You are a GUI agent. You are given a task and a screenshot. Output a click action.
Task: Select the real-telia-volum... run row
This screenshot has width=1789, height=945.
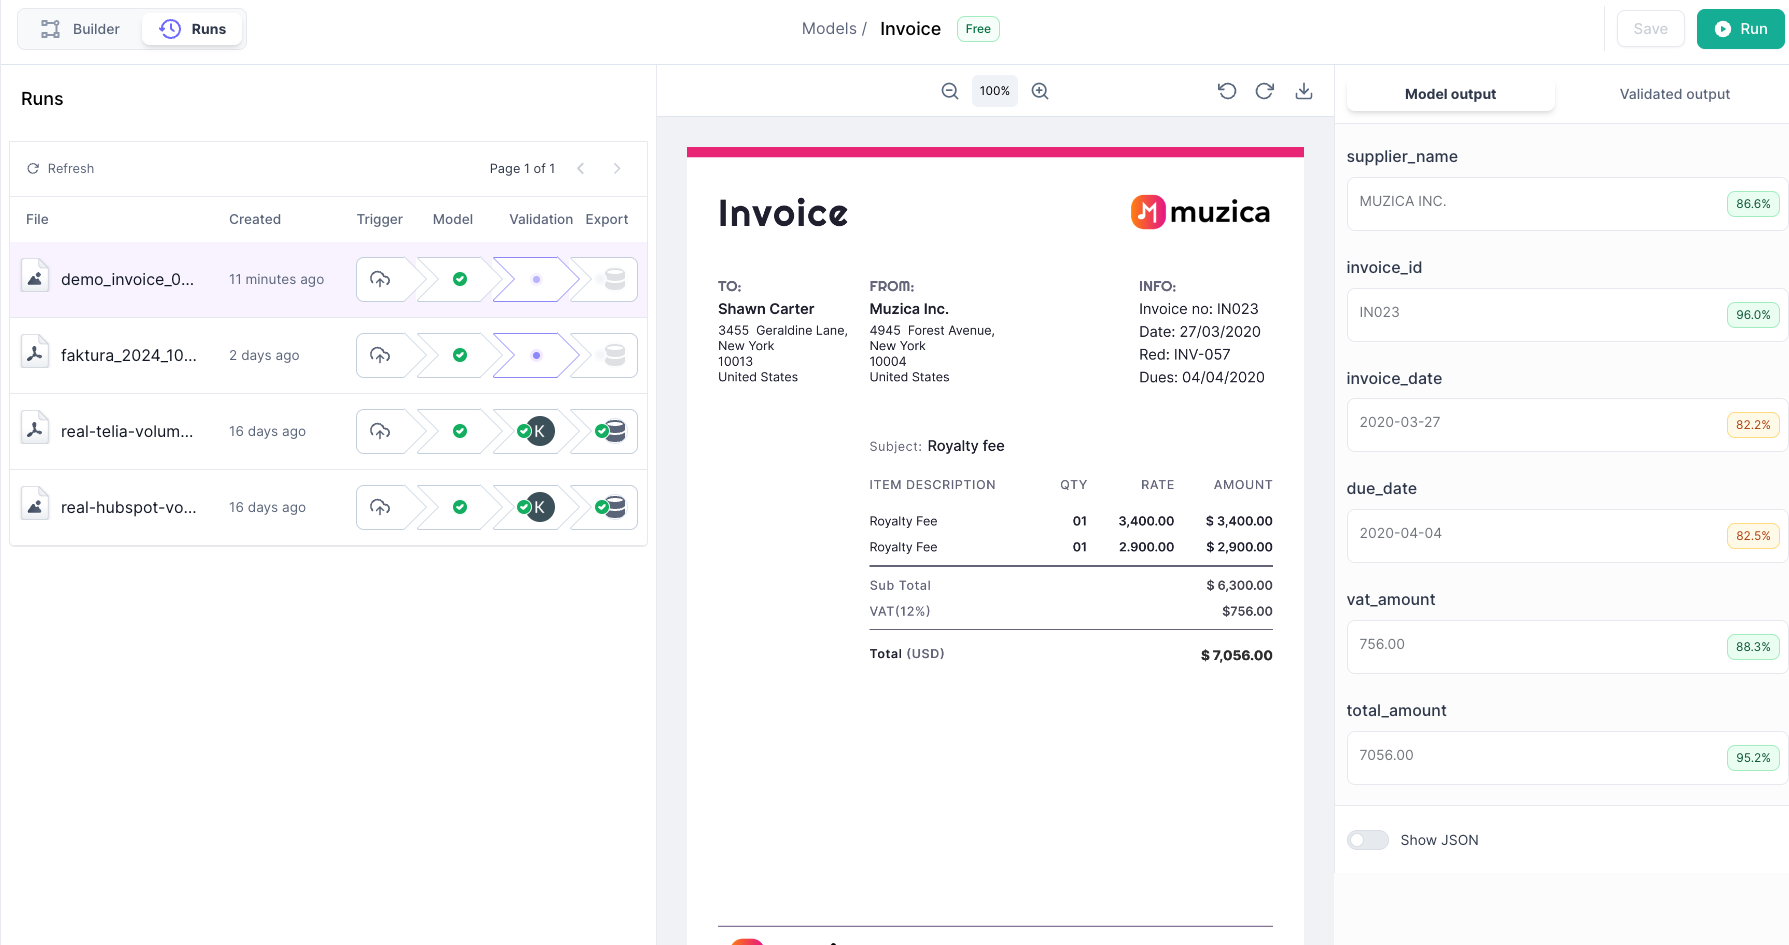coord(328,432)
